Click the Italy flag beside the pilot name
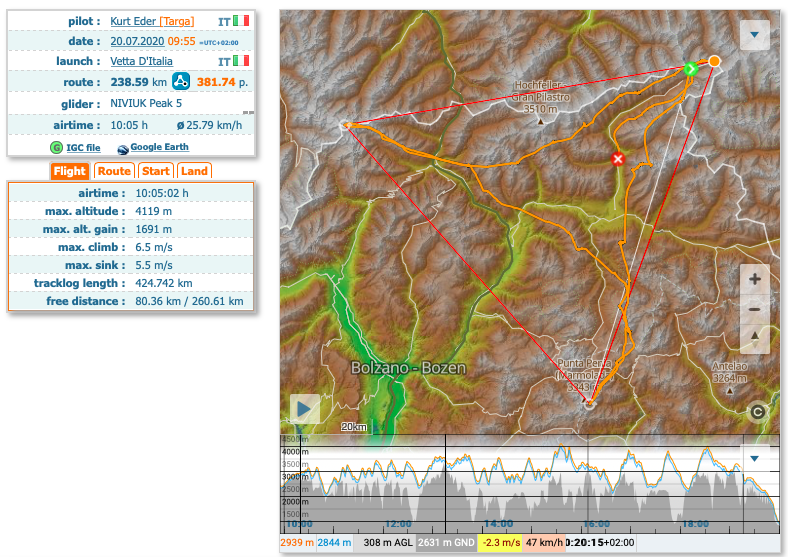 coord(240,20)
